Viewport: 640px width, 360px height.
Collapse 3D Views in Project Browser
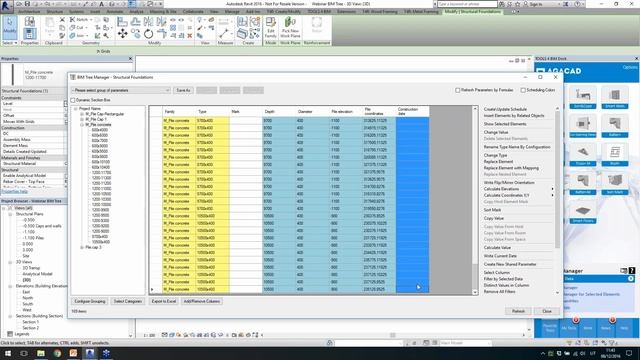pyautogui.click(x=10, y=262)
